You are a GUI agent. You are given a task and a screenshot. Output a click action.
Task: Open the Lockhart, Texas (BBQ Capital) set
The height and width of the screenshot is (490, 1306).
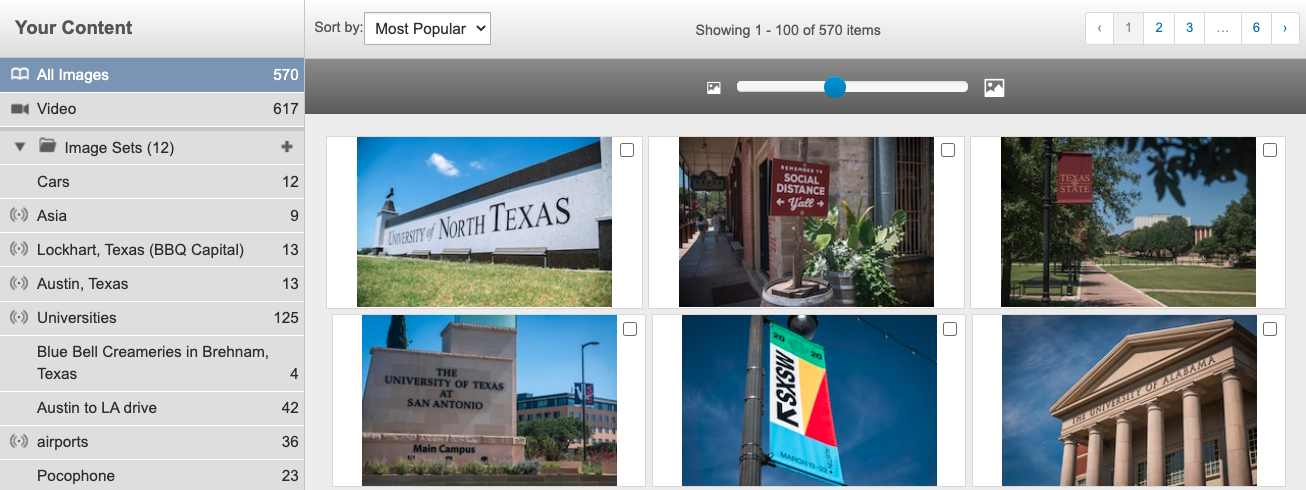coord(152,250)
